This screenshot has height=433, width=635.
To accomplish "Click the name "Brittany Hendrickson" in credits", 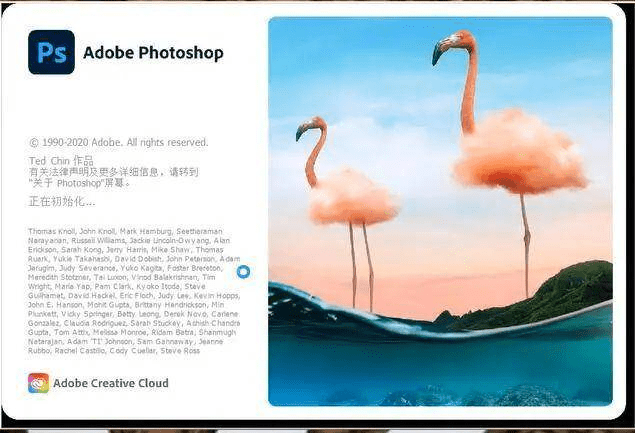I will click(x=176, y=305).
